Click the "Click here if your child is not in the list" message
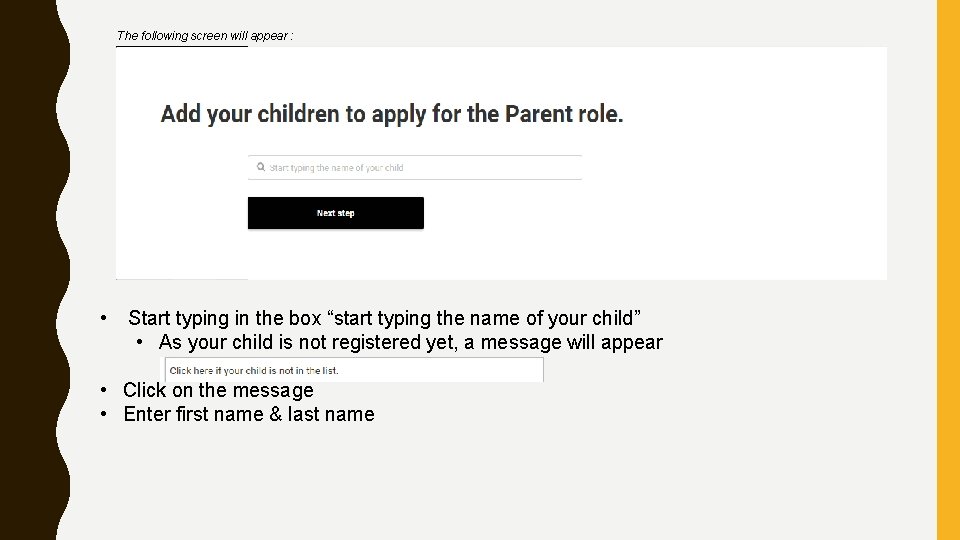The height and width of the screenshot is (540, 960). pyautogui.click(x=254, y=371)
